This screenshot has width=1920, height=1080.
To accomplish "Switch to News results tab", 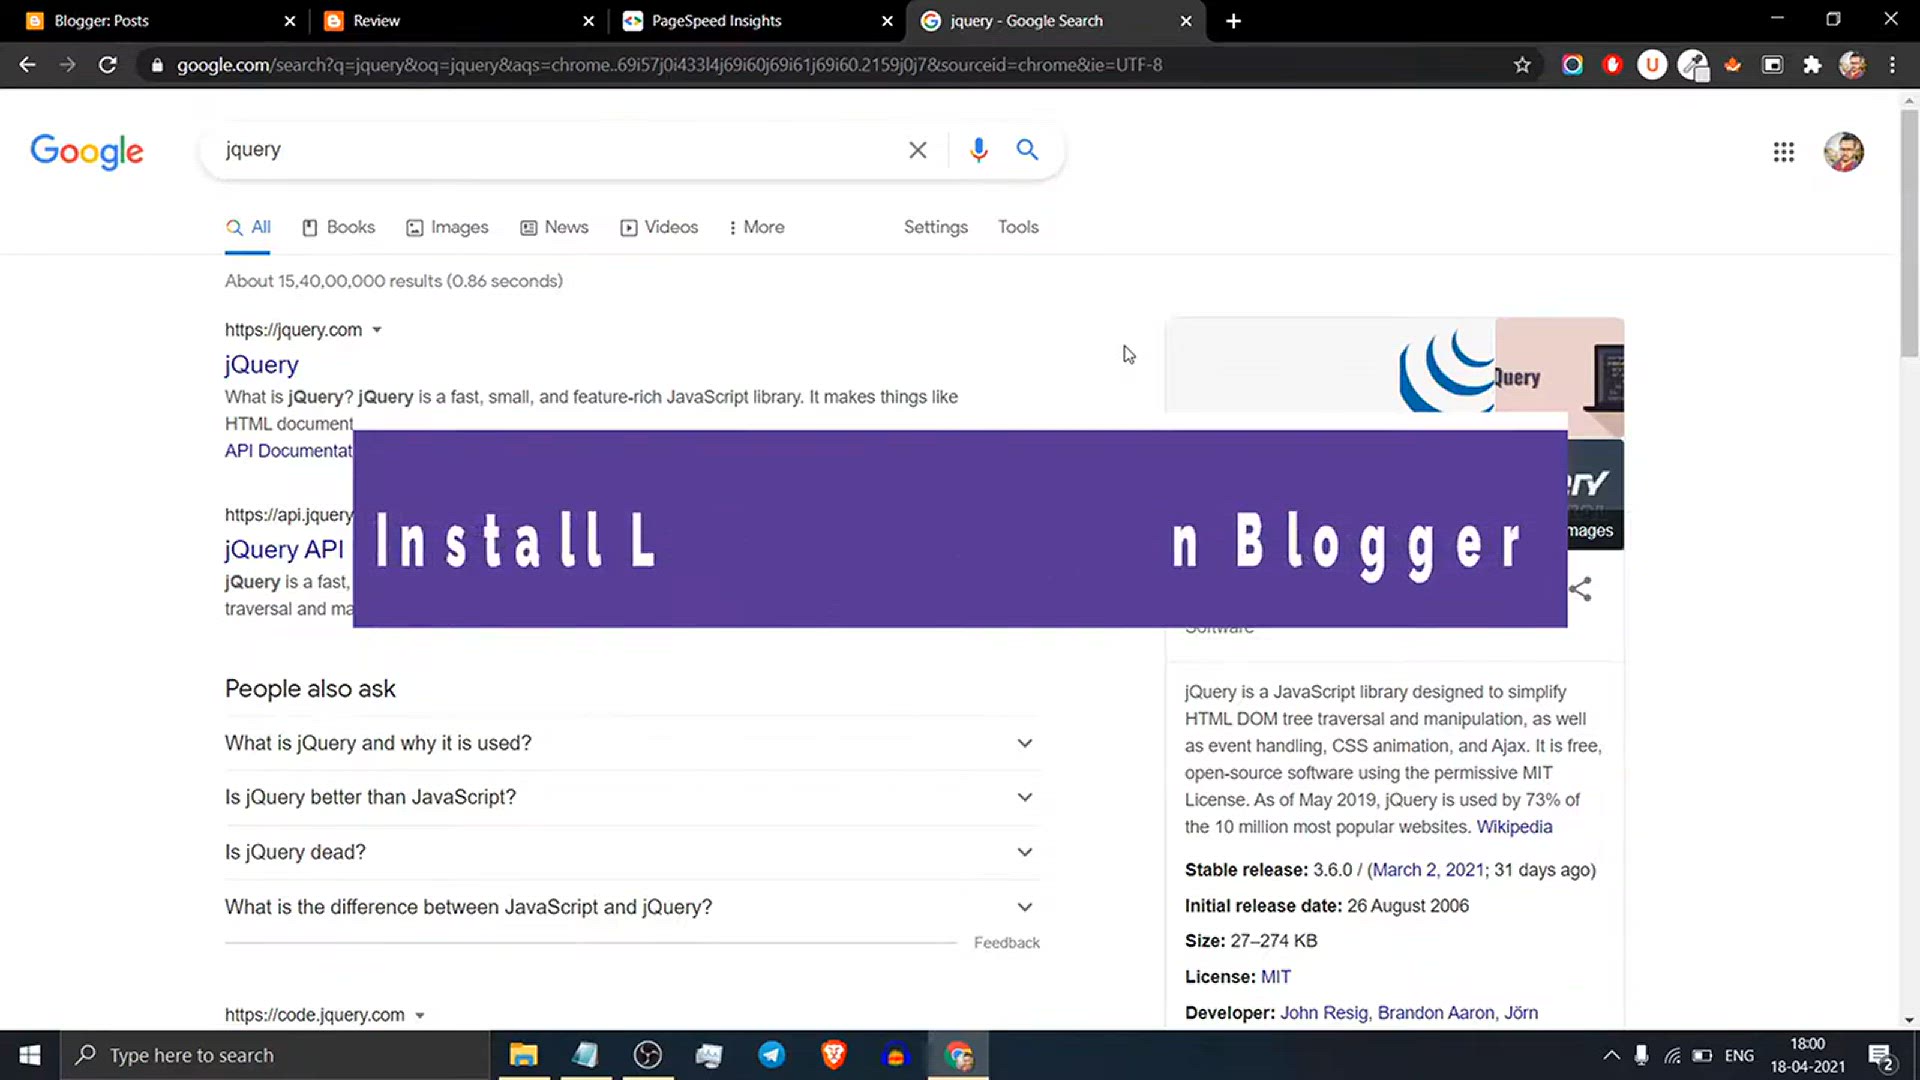I will click(554, 227).
